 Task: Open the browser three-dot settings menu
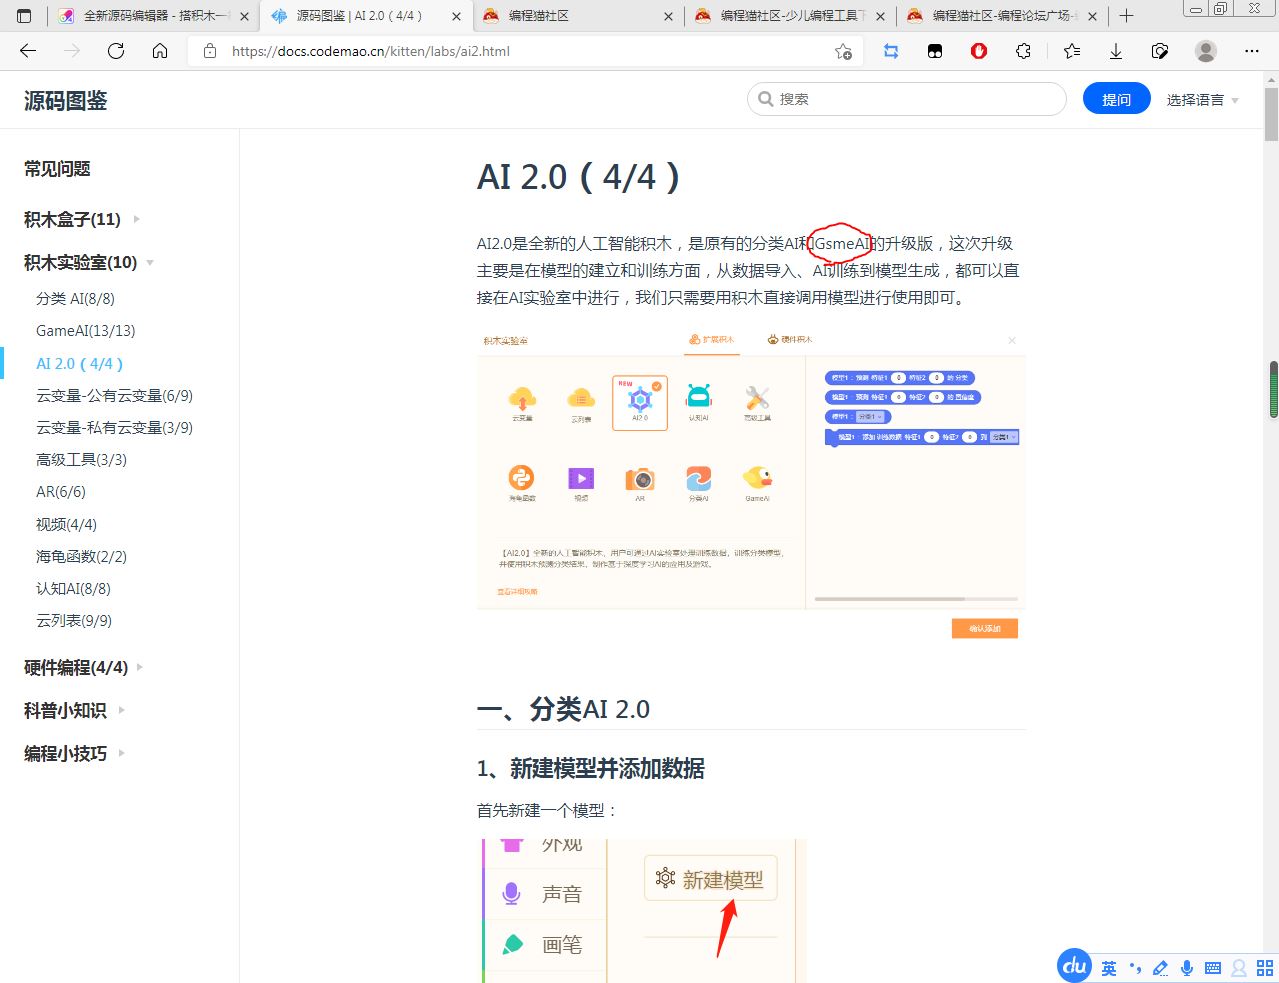pos(1252,51)
